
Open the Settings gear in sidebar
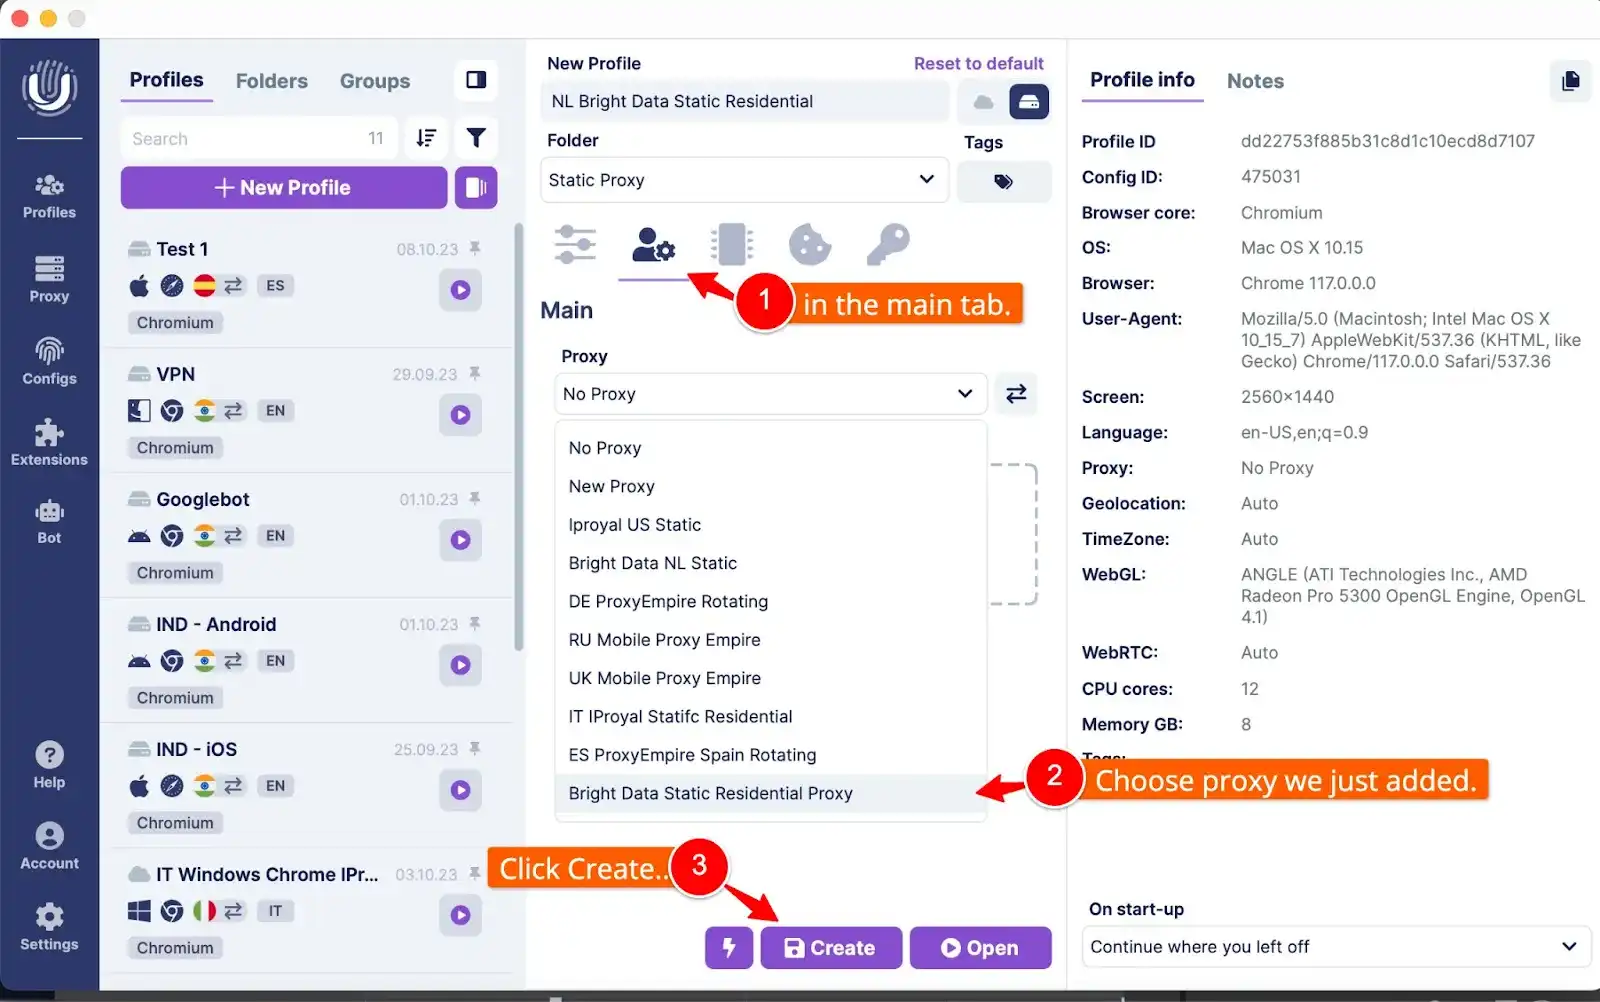(x=49, y=927)
